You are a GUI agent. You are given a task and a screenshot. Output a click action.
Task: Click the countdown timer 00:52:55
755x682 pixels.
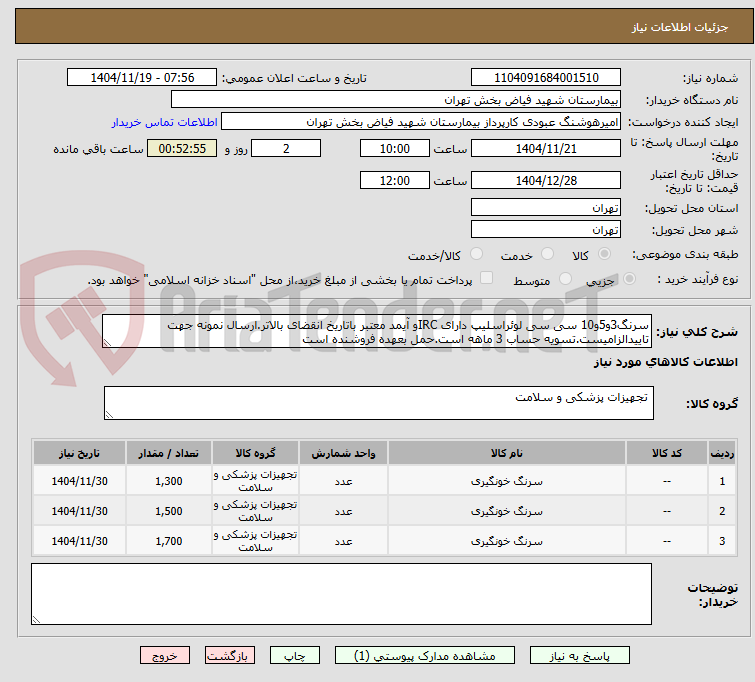(x=182, y=148)
